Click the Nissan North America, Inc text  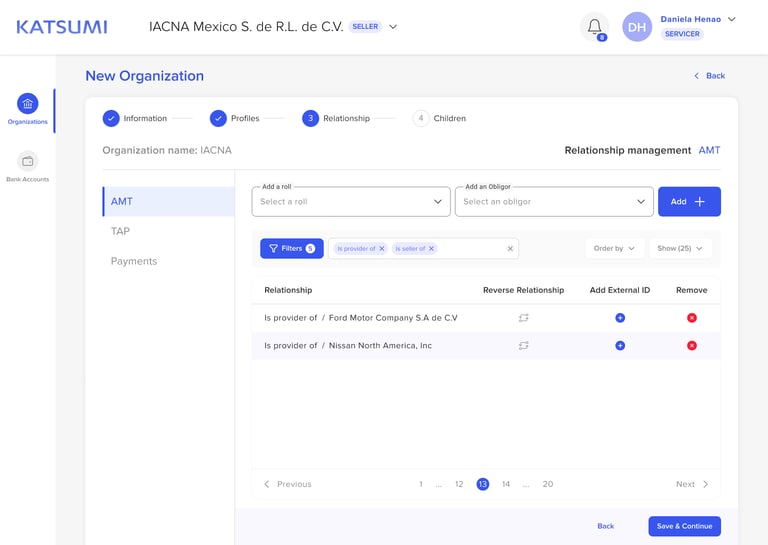(x=380, y=346)
